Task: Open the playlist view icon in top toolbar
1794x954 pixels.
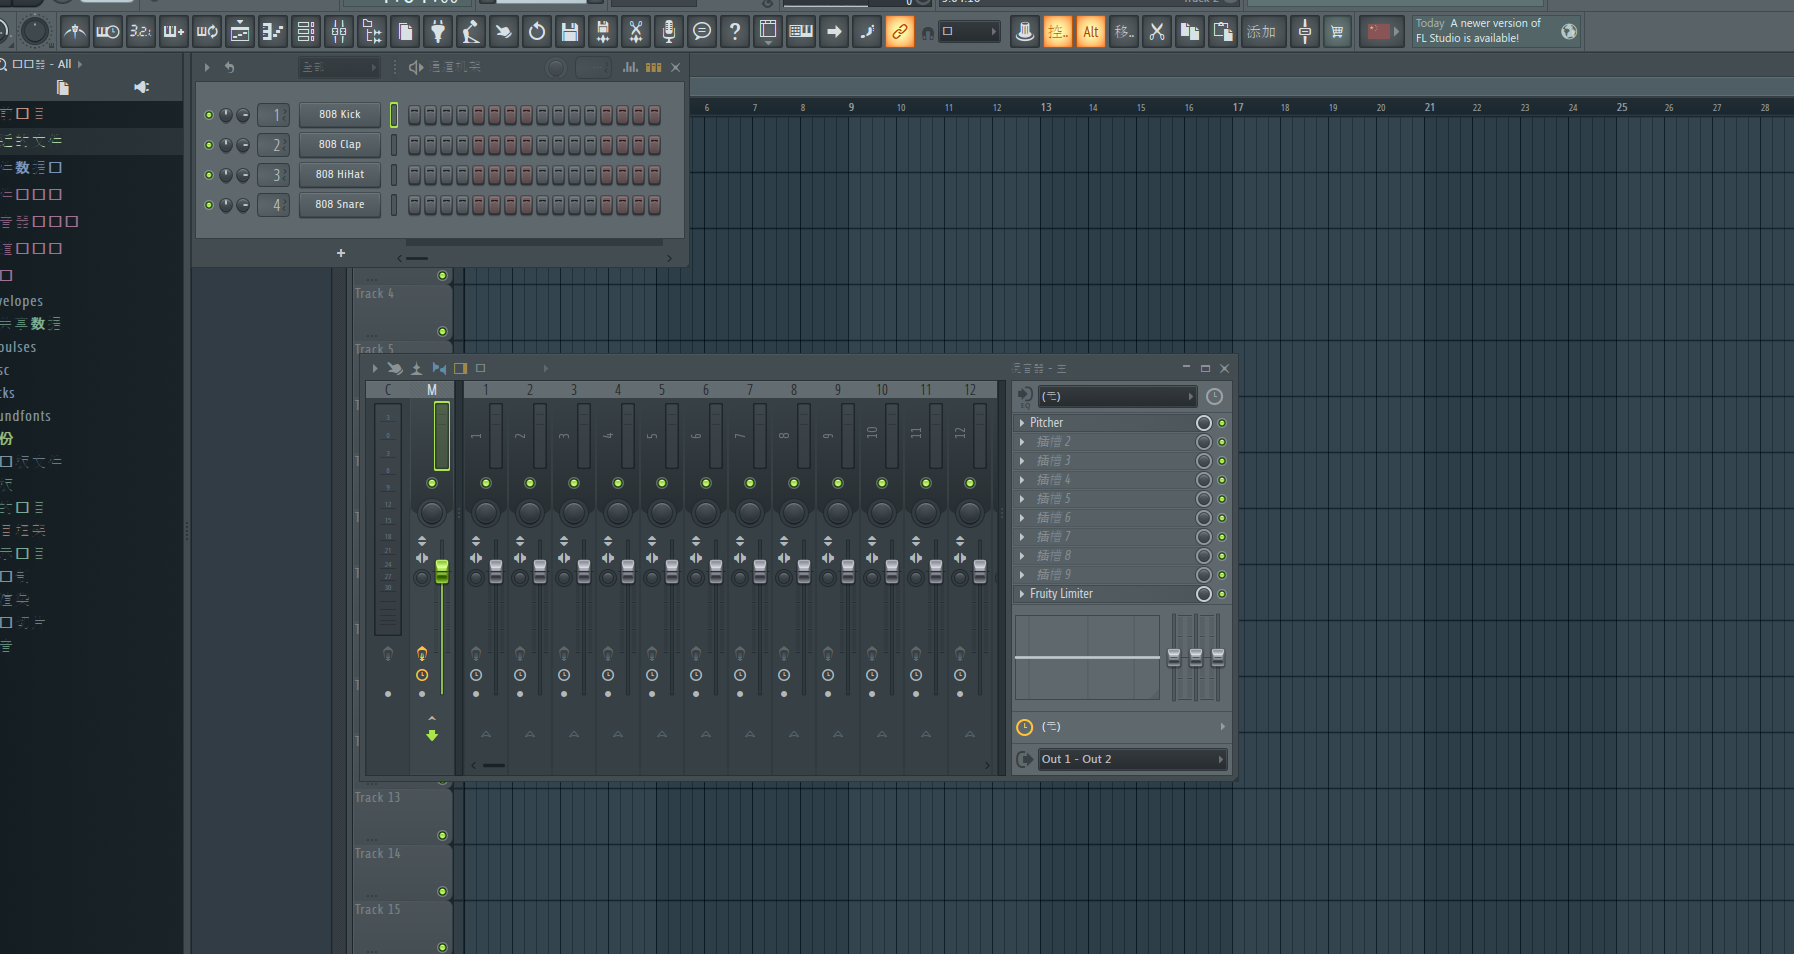Action: tap(240, 32)
